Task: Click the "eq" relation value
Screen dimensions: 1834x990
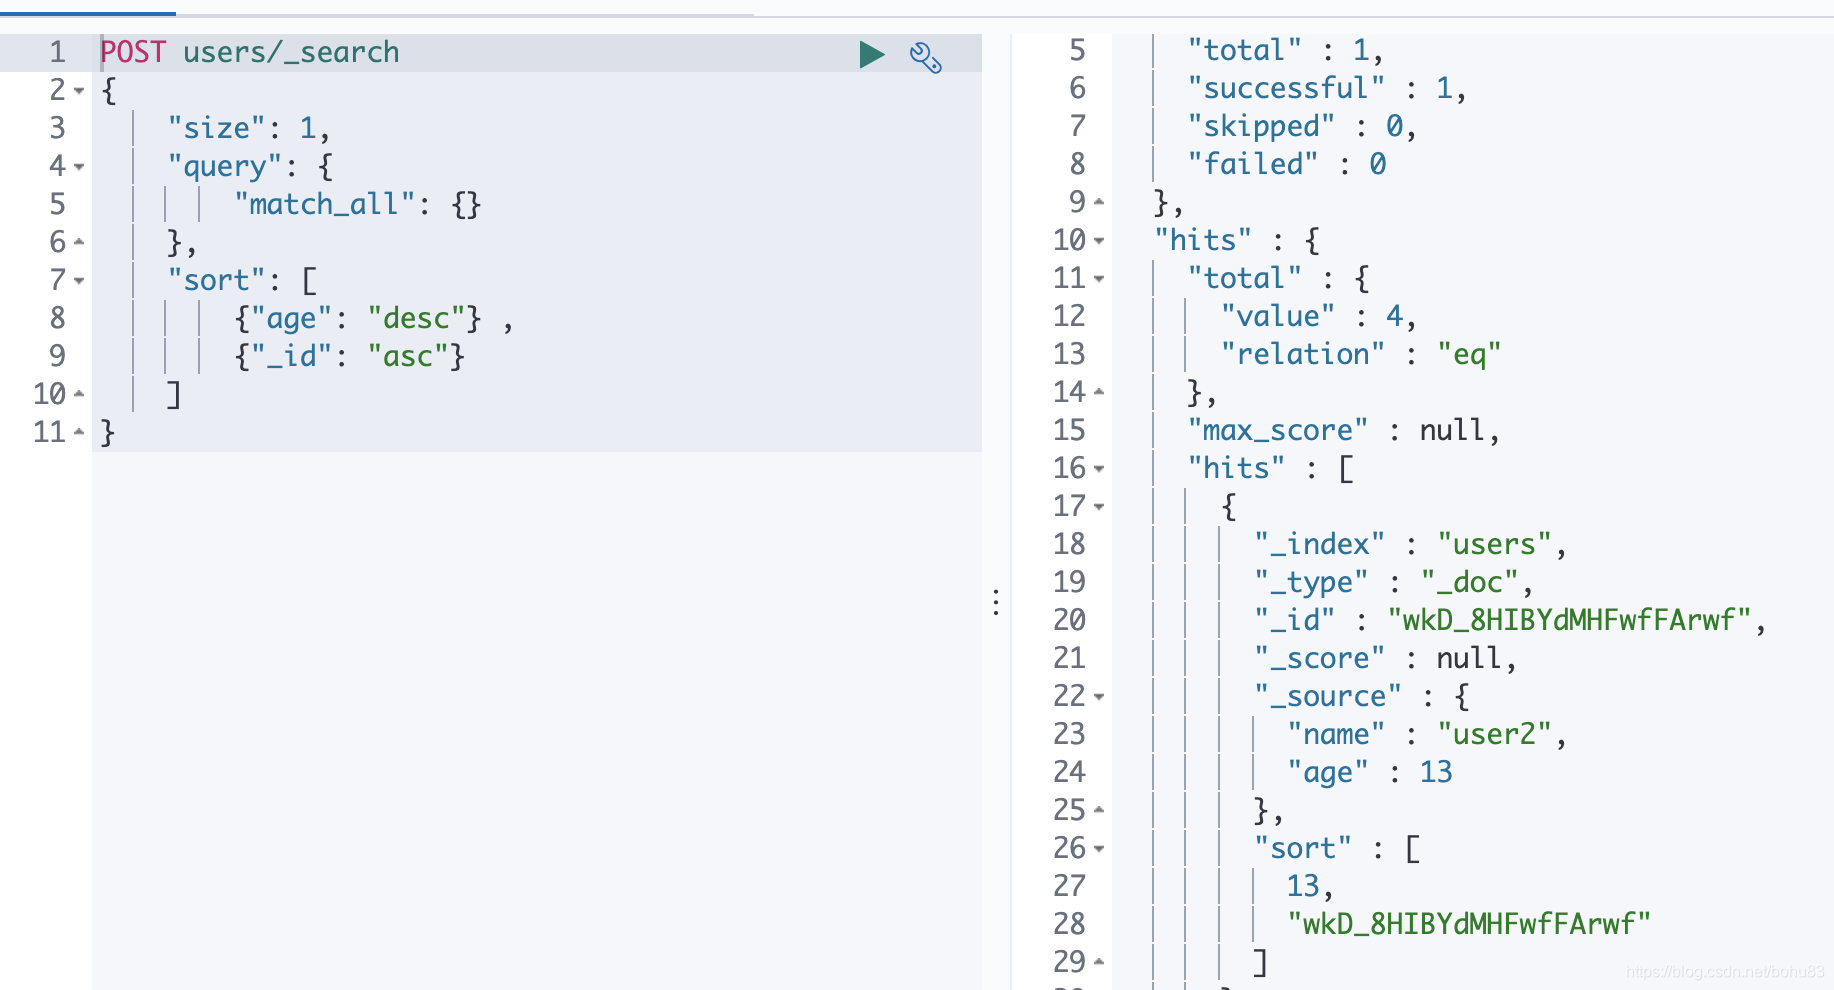Action: [x=1469, y=354]
